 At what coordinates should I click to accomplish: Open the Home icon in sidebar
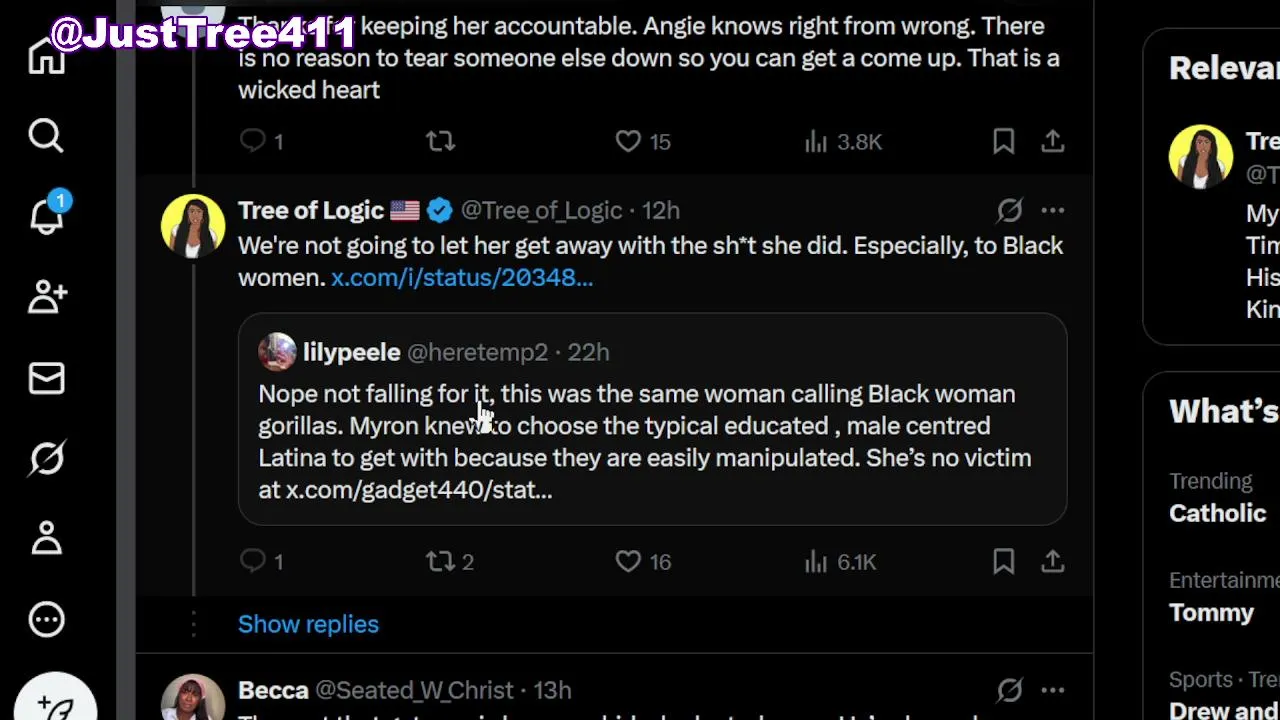tap(46, 56)
